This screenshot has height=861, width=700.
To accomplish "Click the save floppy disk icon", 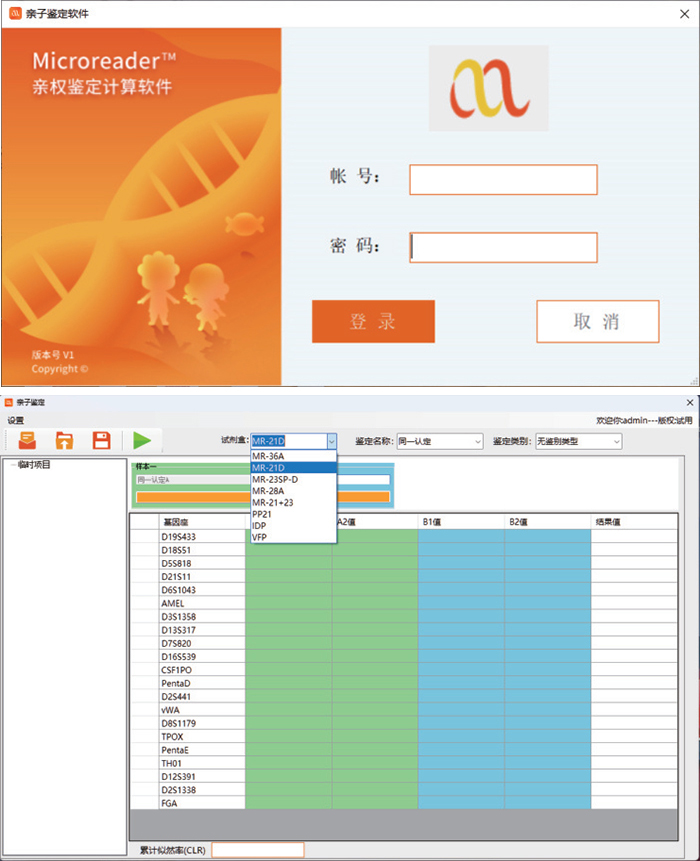I will click(x=101, y=440).
